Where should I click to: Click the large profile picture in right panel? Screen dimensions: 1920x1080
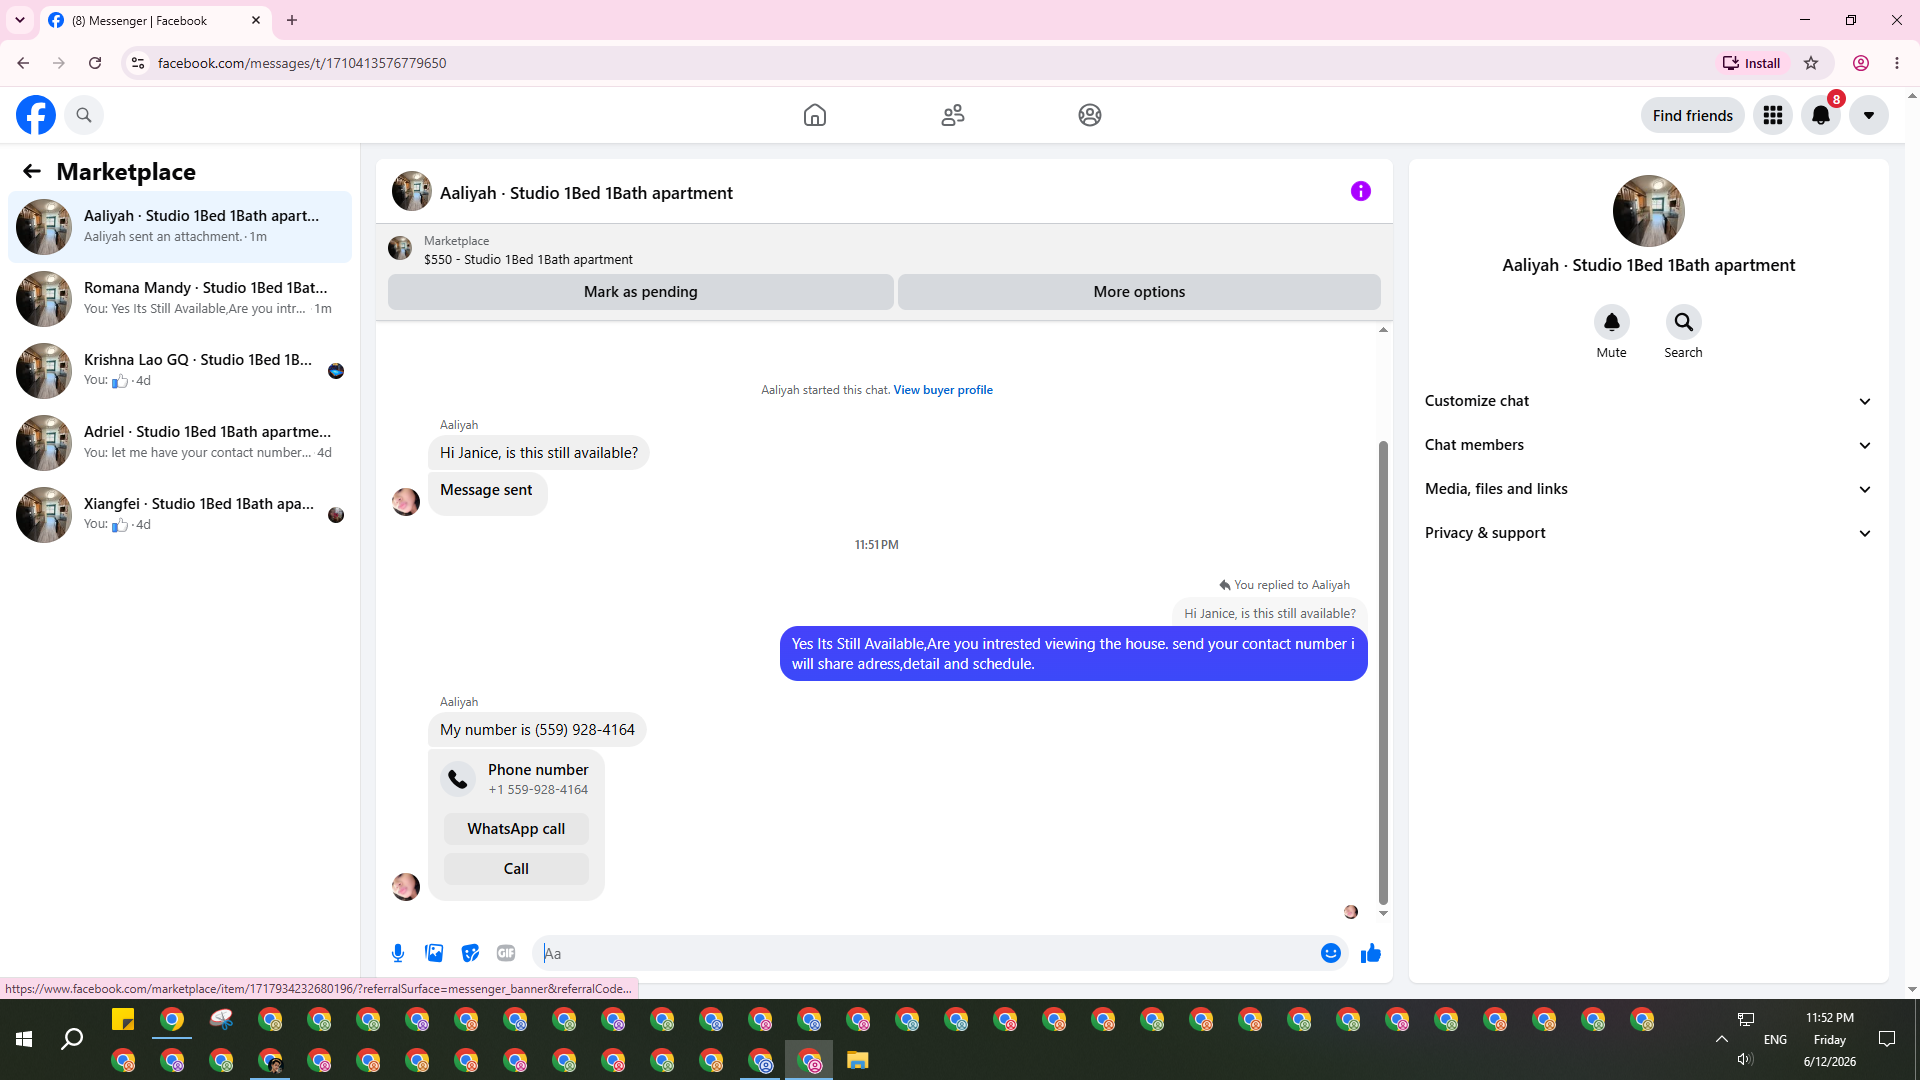1649,211
